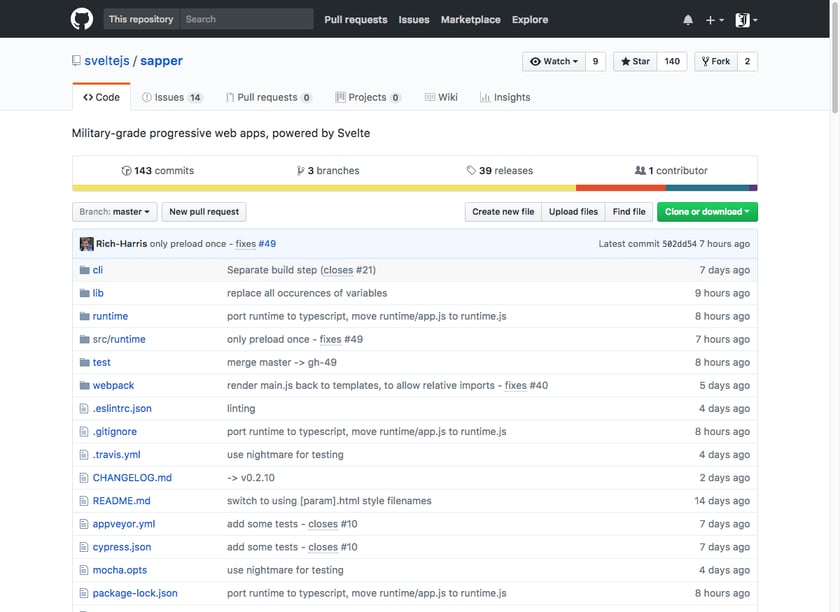The image size is (840, 612).
Task: Open the Watch dropdown button
Action: pos(554,62)
